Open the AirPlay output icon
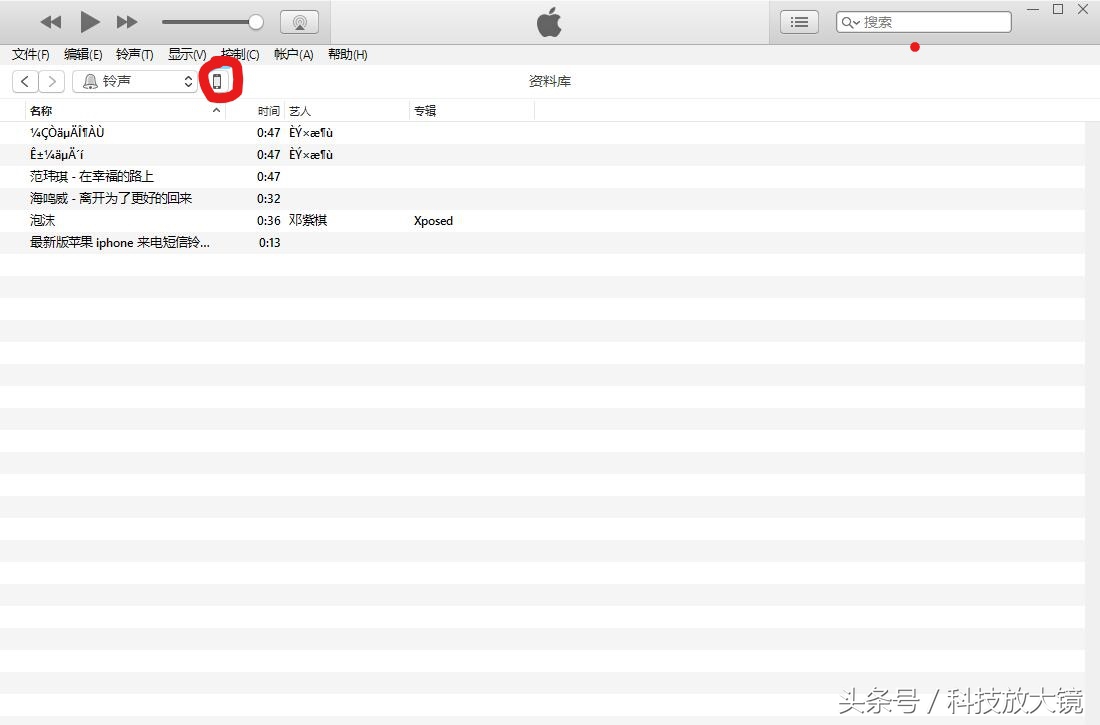This screenshot has width=1100, height=725. point(299,22)
